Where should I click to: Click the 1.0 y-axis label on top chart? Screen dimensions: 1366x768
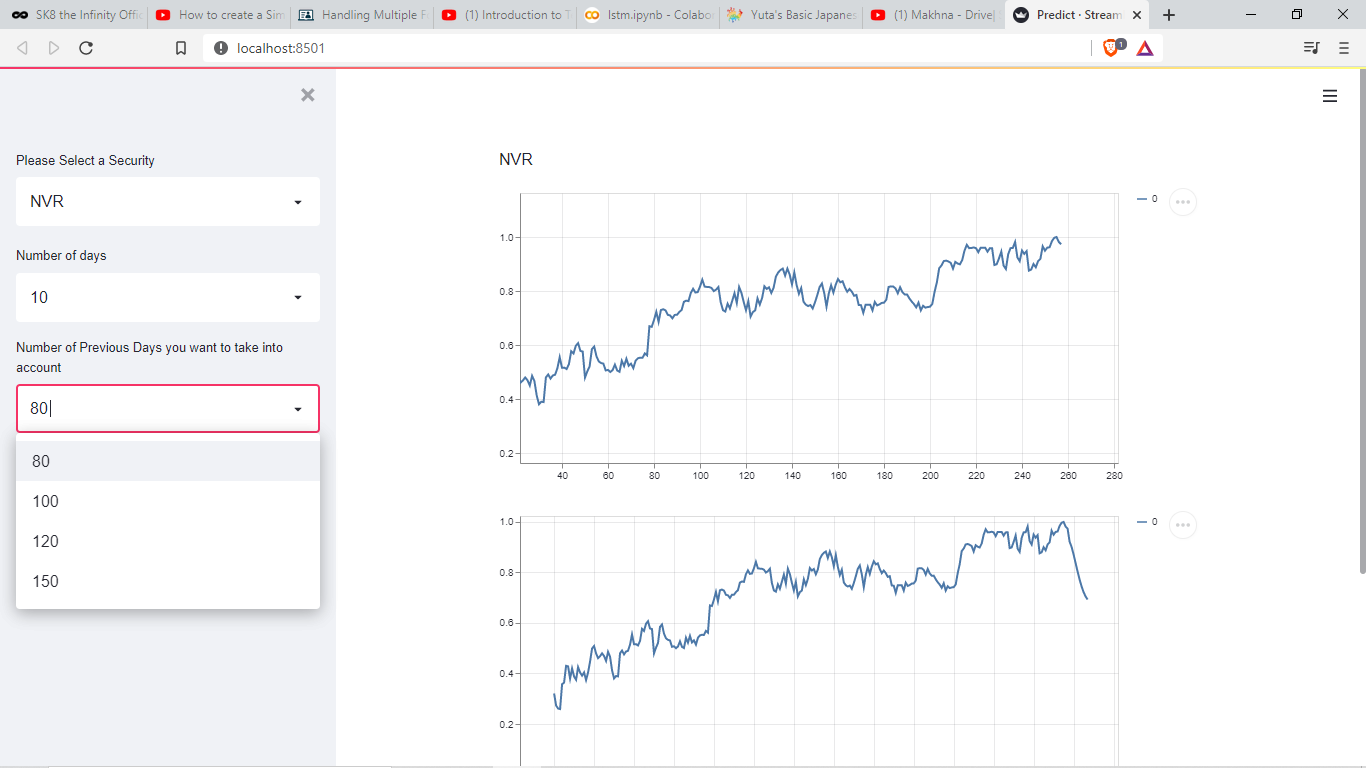coord(507,238)
